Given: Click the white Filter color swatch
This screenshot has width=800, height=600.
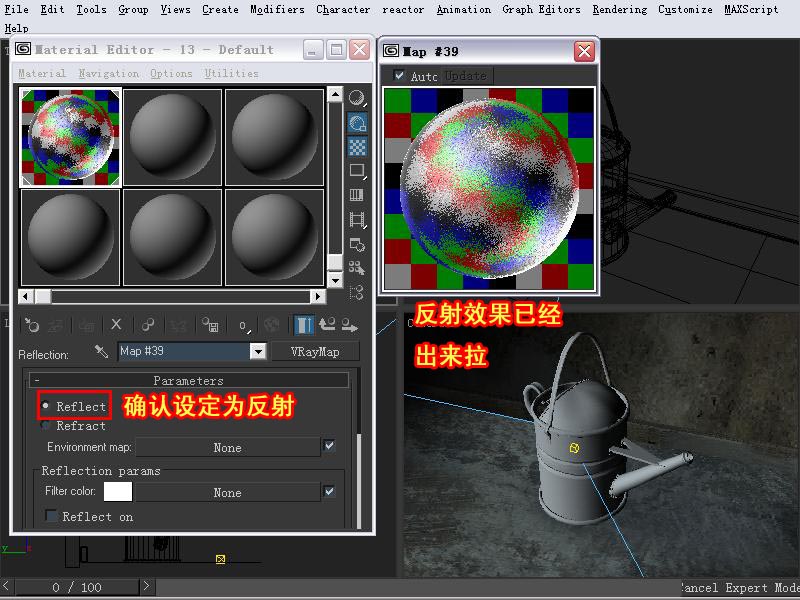Looking at the screenshot, I should (x=118, y=491).
